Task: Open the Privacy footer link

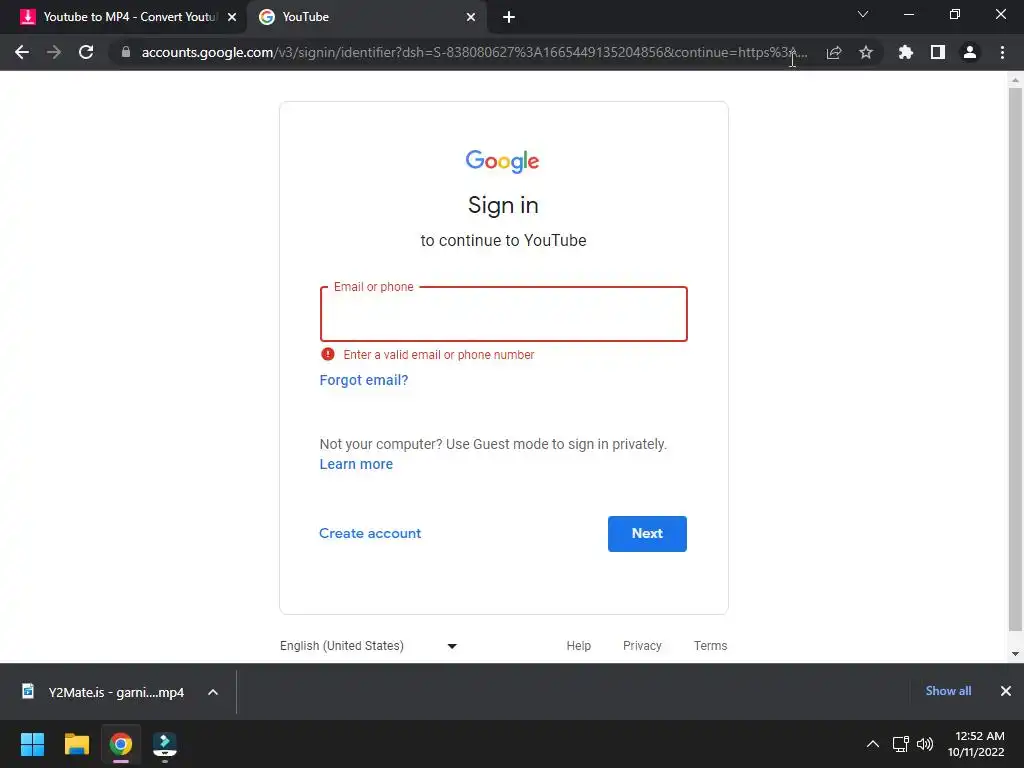Action: pos(642,646)
